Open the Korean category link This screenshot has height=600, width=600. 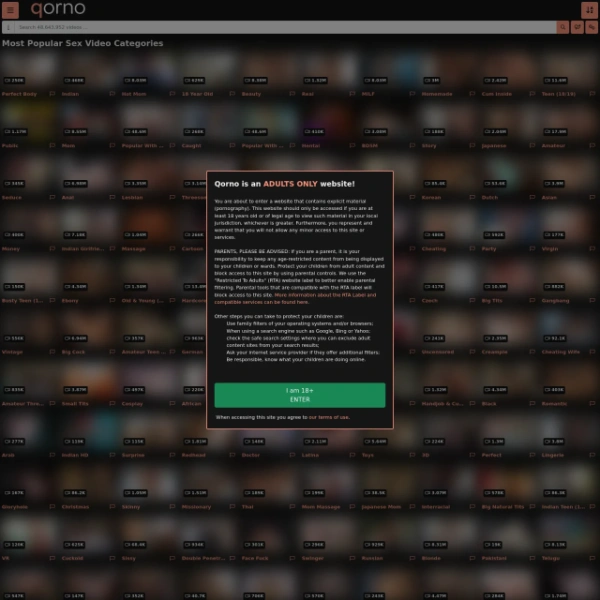[431, 197]
